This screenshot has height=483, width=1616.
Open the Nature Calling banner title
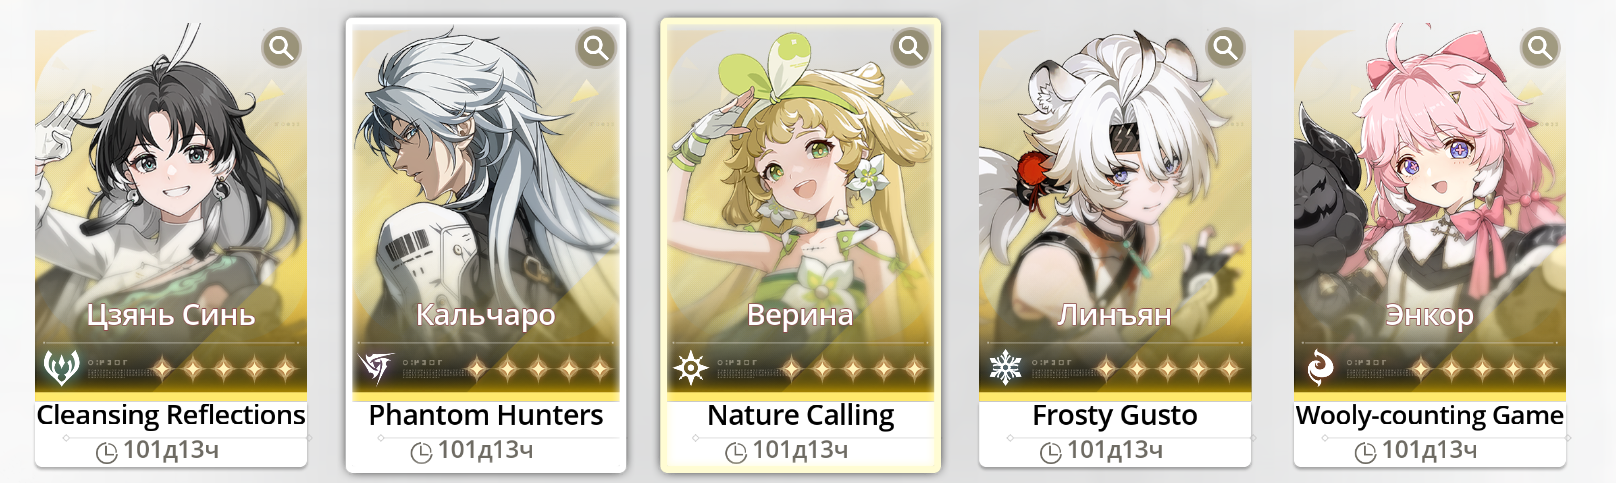click(x=801, y=415)
